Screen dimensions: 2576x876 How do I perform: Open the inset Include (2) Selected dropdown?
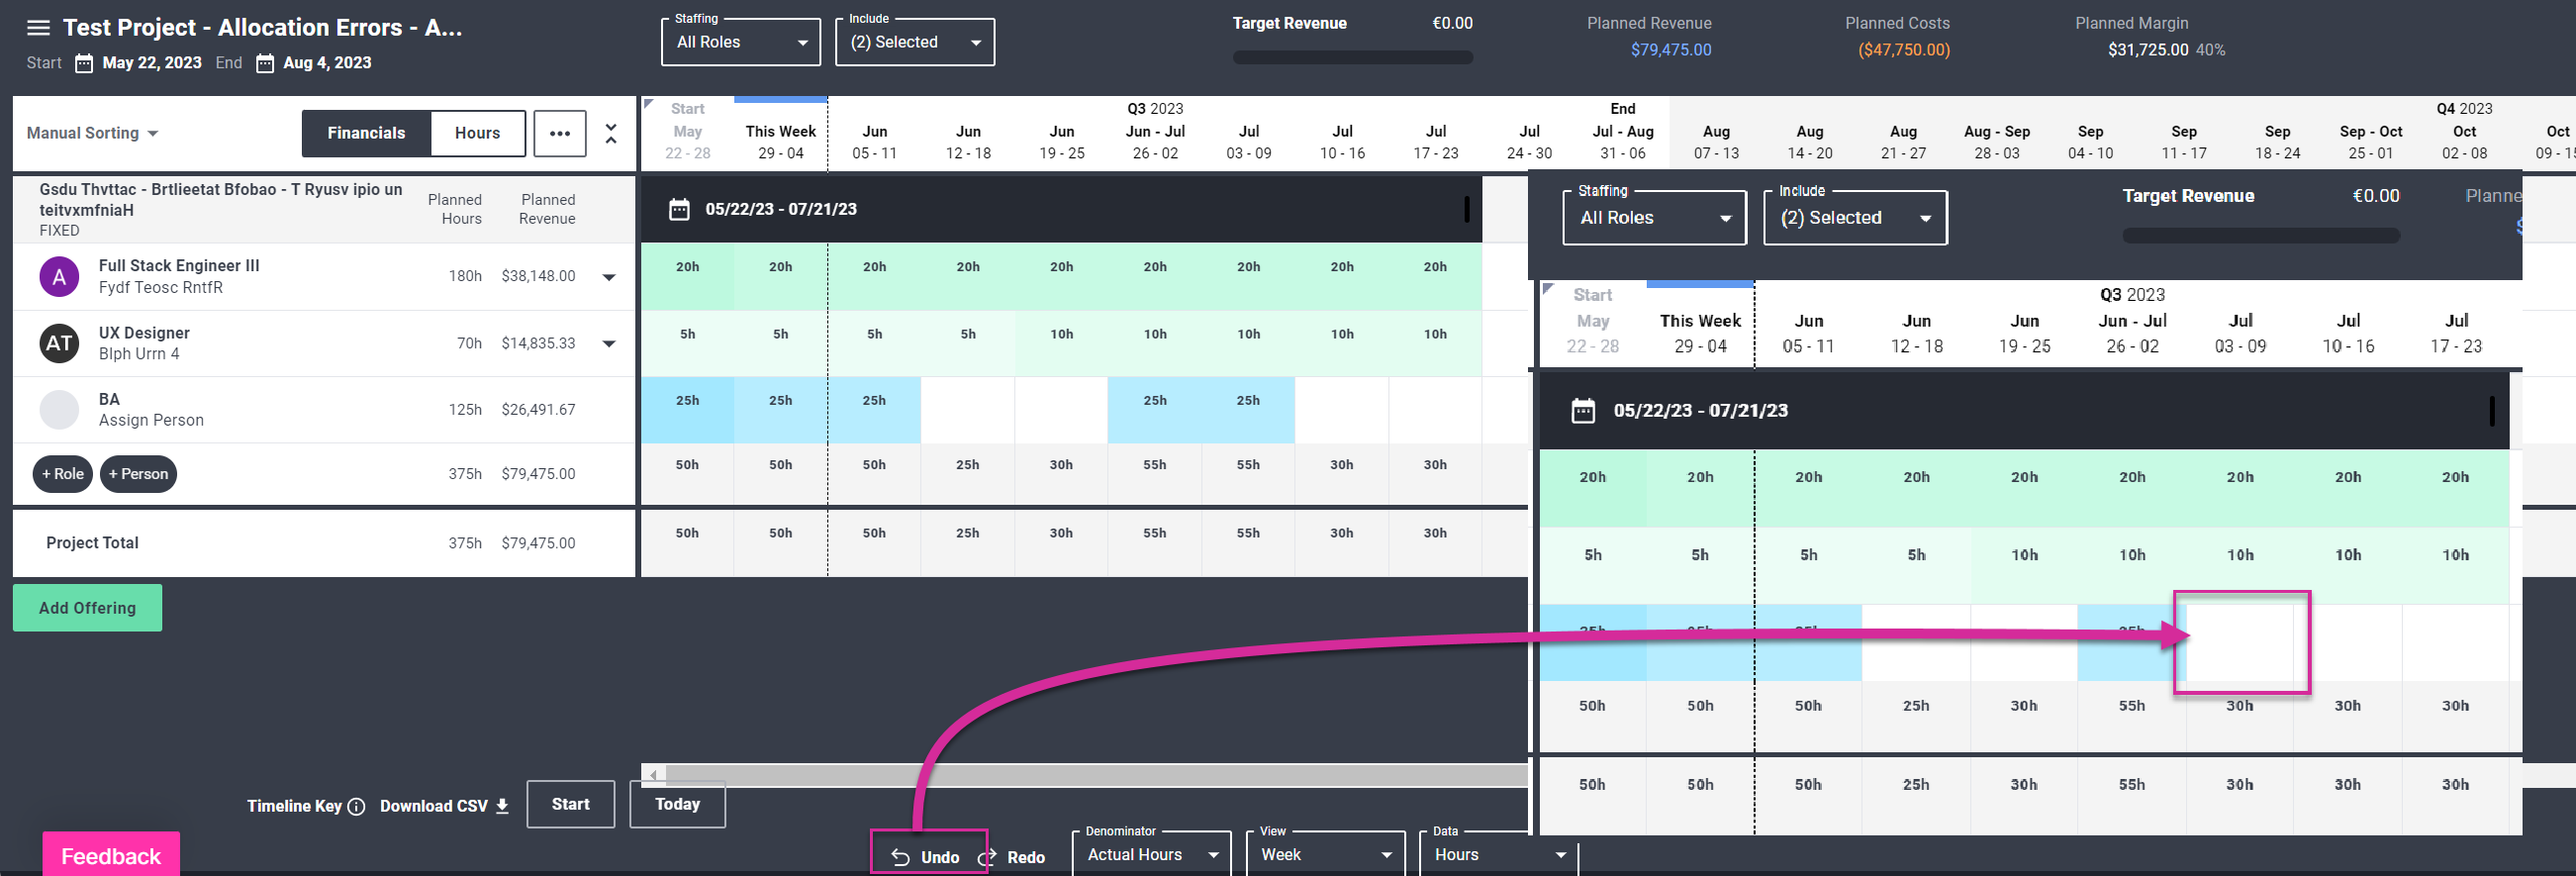point(1856,218)
